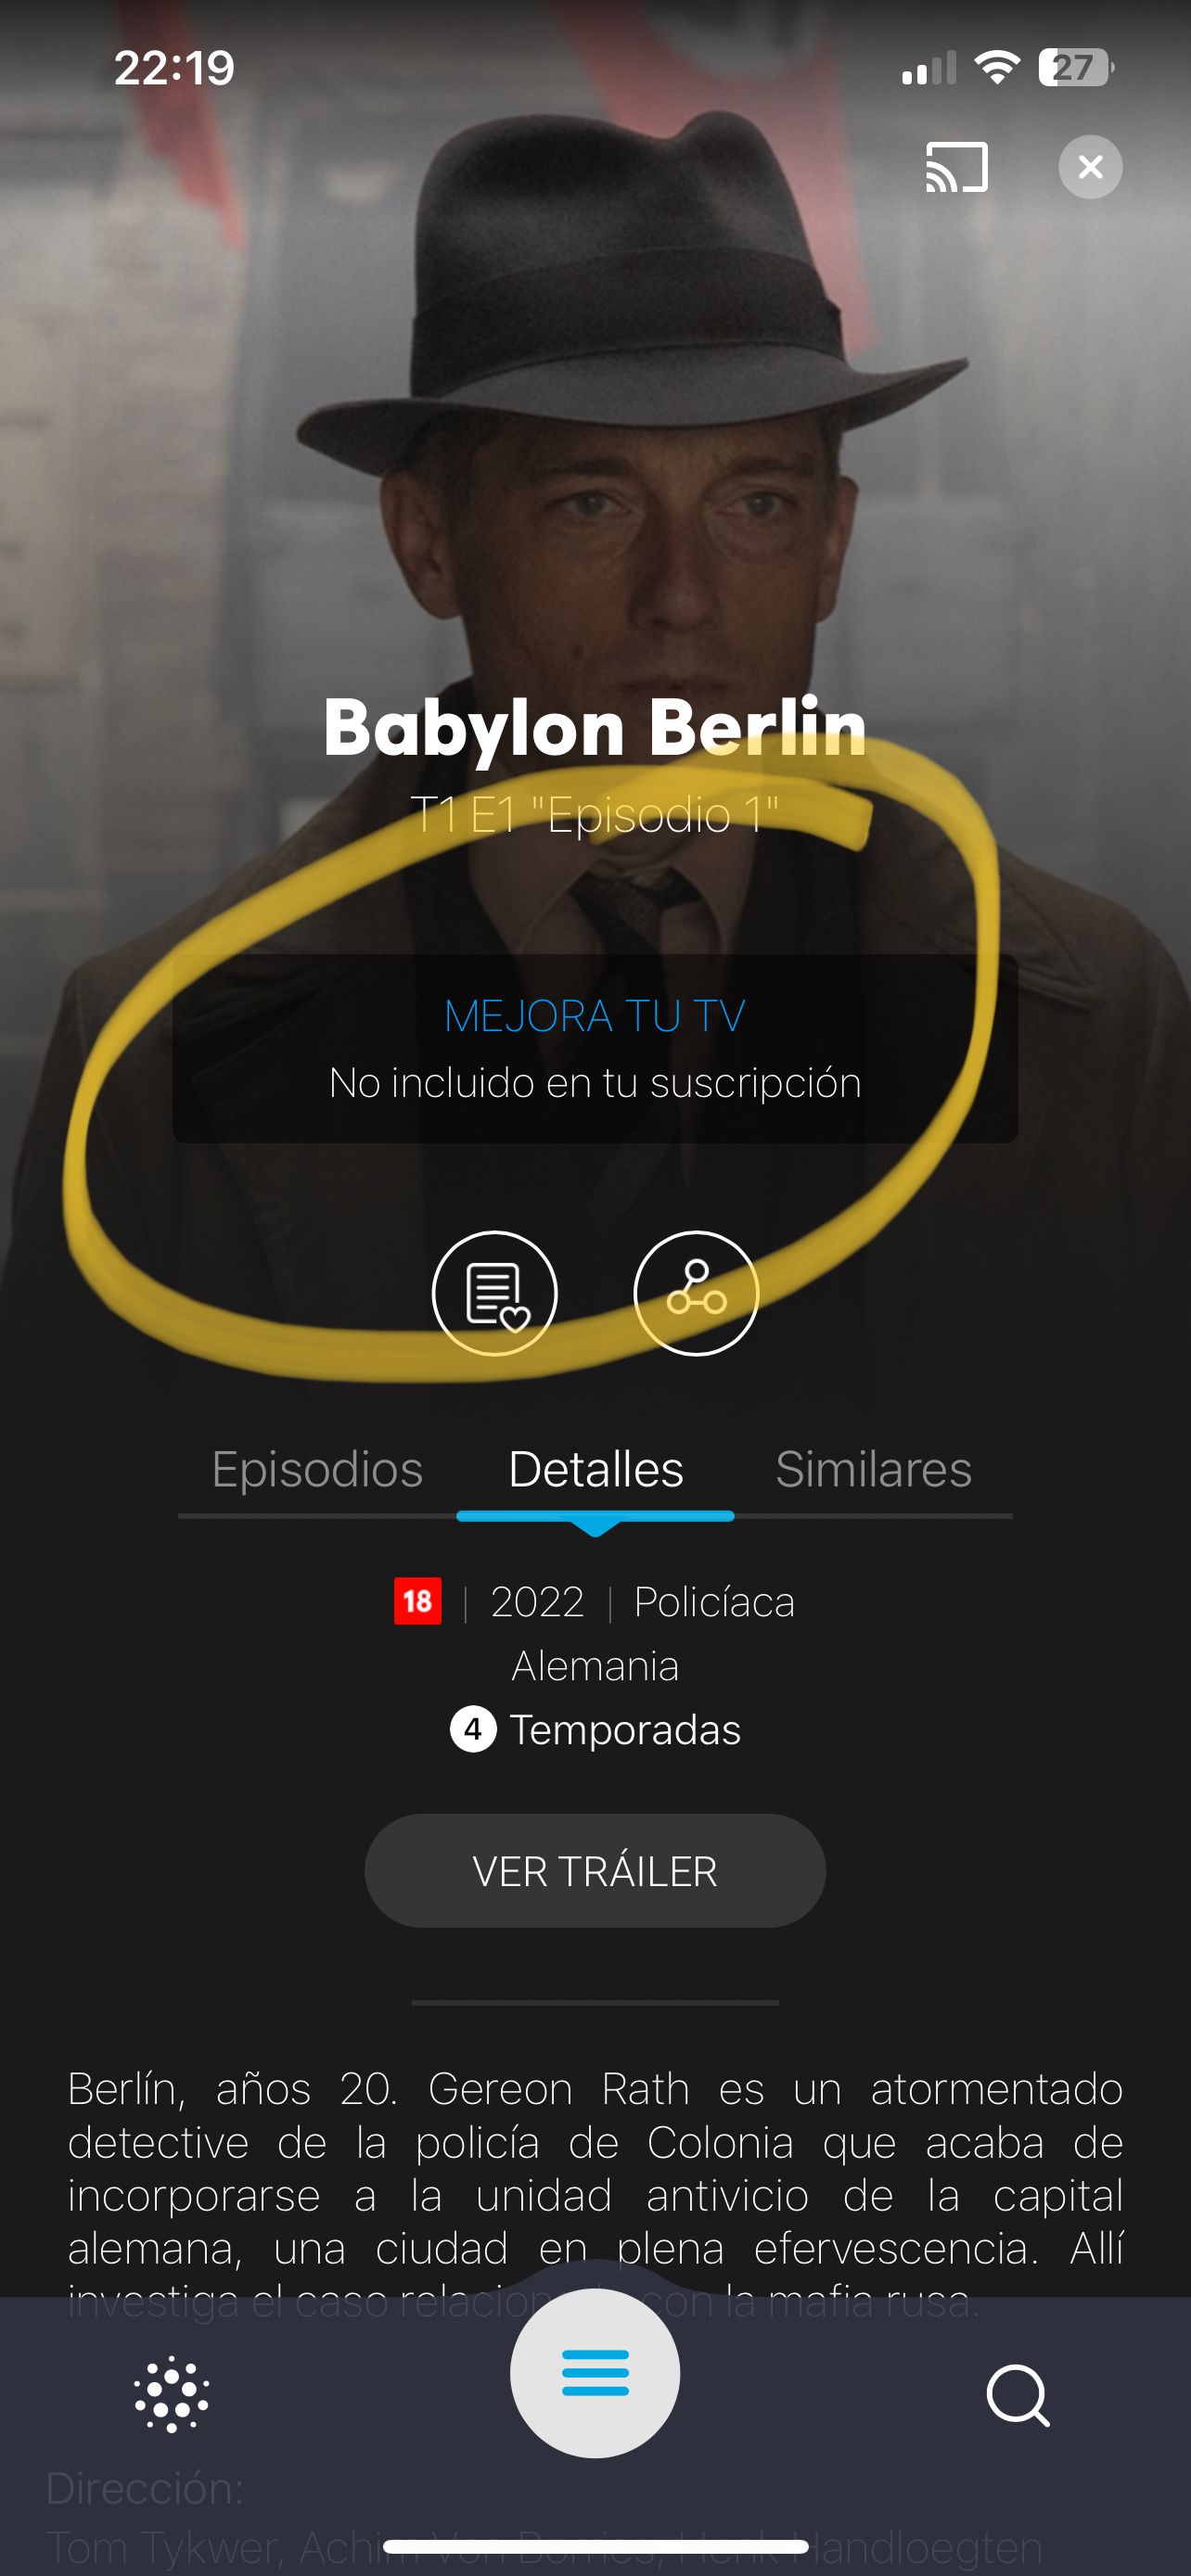
Task: Add series to my watchlist icon
Action: 494,1293
